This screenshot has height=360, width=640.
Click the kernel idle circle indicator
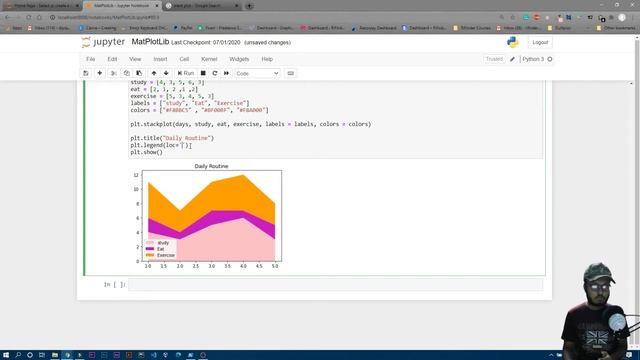550,59
